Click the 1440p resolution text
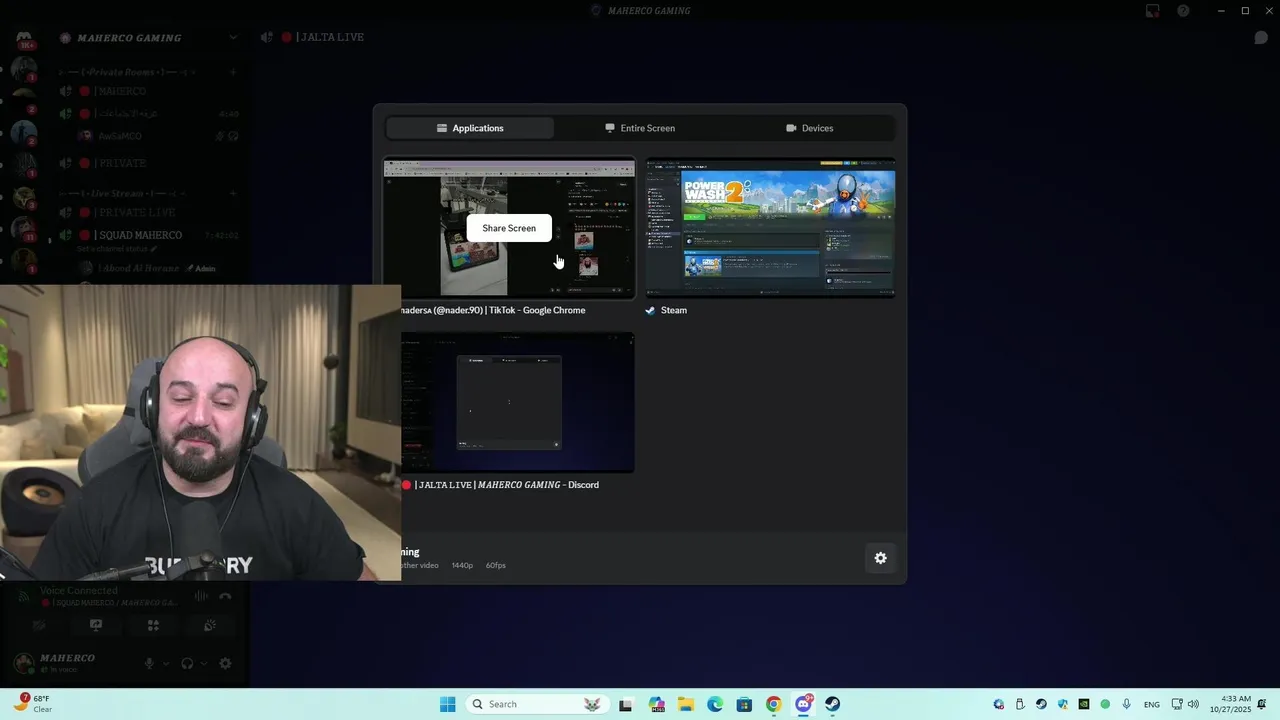1280x720 pixels. 462,566
